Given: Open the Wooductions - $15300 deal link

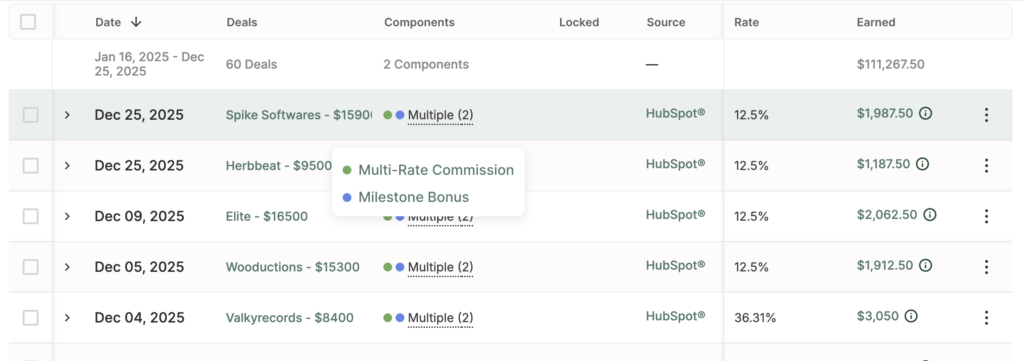Looking at the screenshot, I should 293,267.
